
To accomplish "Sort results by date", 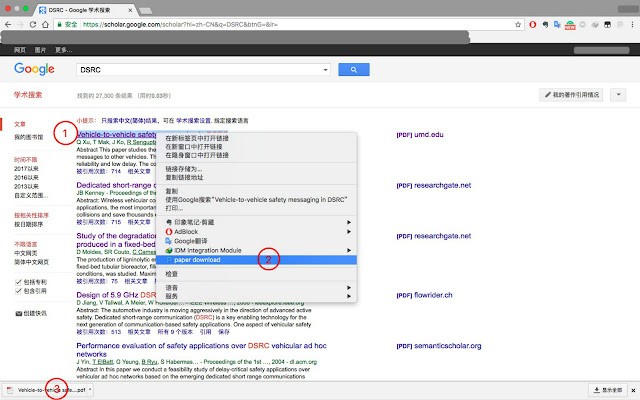I will click(29, 224).
